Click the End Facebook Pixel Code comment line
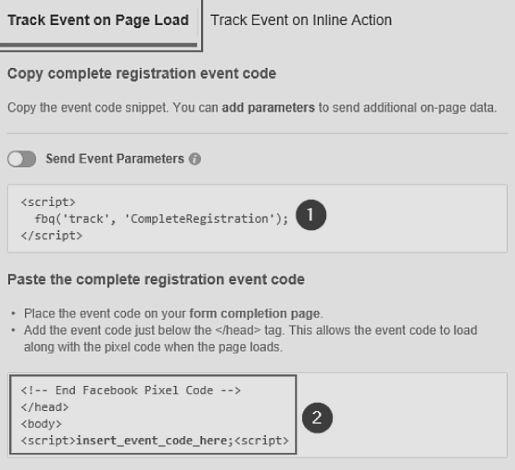The image size is (515, 470). tap(131, 390)
